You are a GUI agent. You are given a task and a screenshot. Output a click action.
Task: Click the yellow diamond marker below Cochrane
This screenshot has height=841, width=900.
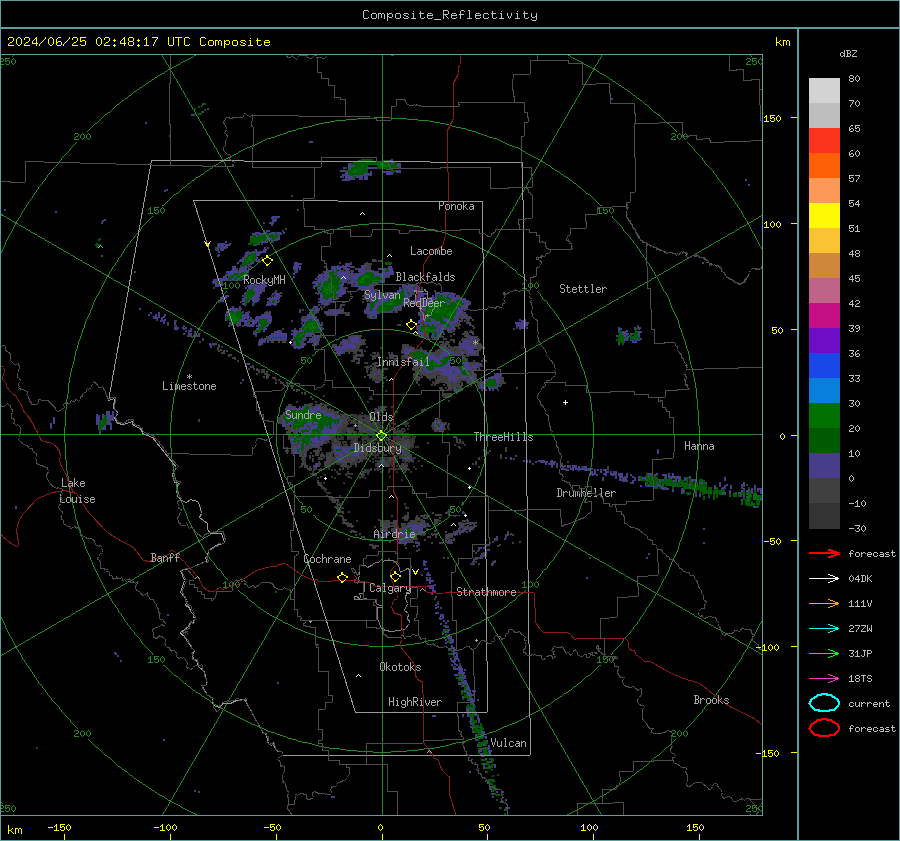(x=343, y=577)
